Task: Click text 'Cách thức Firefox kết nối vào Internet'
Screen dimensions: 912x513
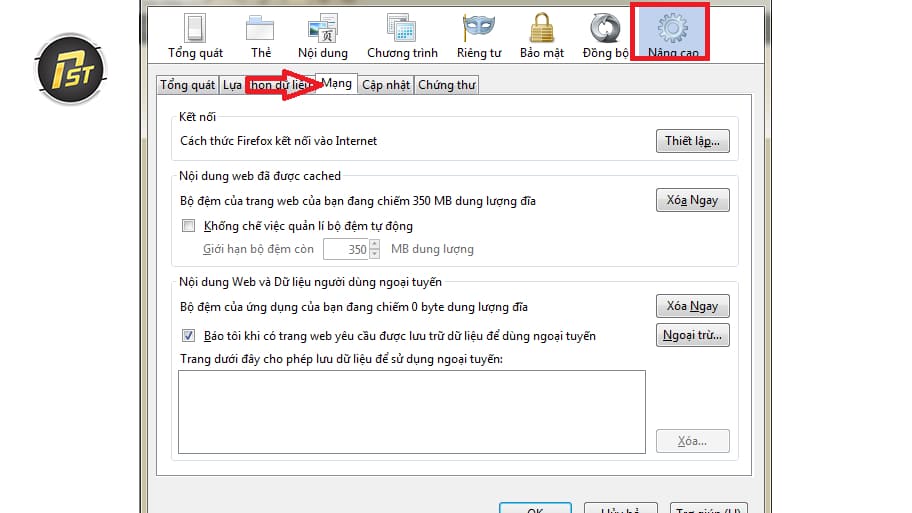Action: click(x=279, y=141)
